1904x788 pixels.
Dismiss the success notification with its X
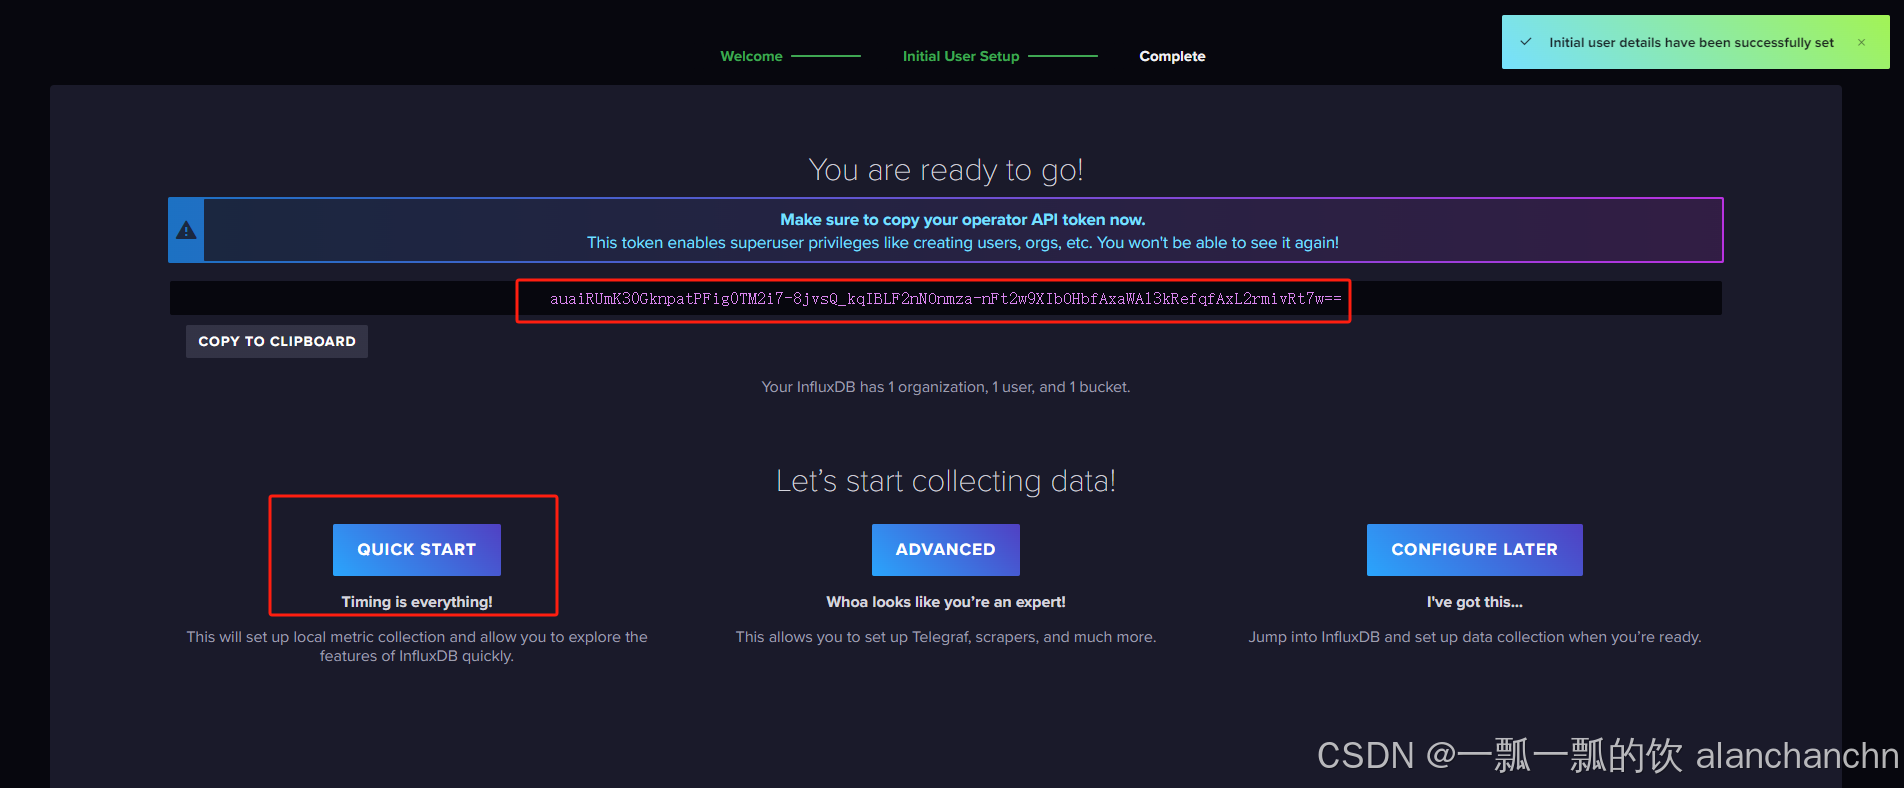tap(1861, 42)
